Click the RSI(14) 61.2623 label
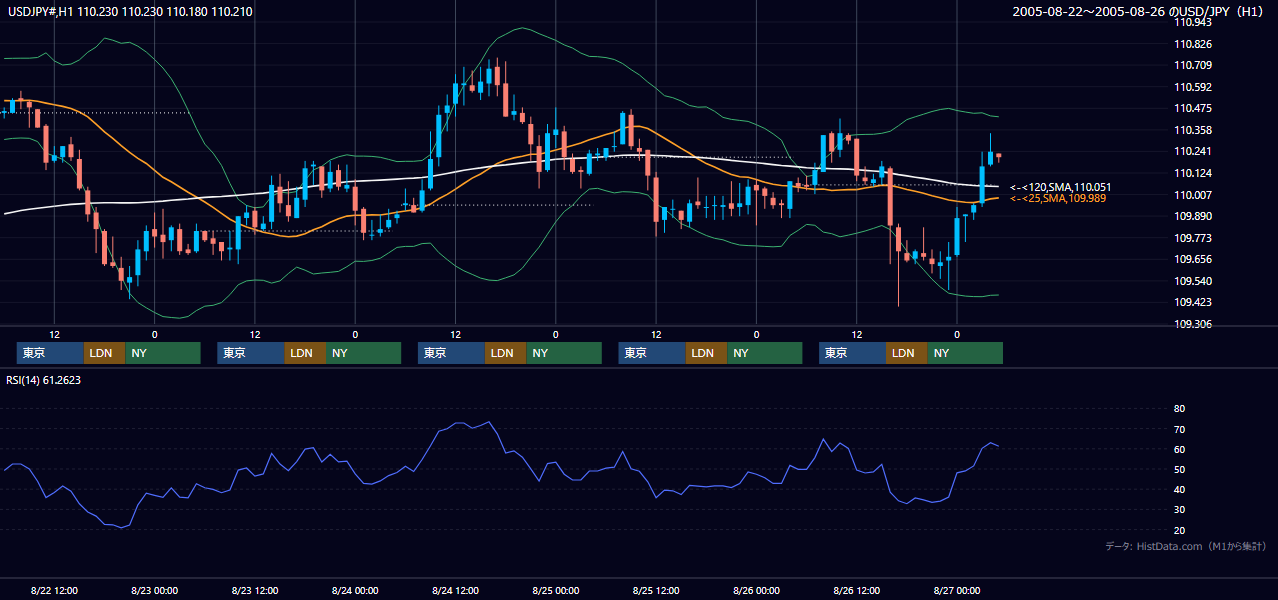Screen dimensions: 1278x600 tap(44, 380)
